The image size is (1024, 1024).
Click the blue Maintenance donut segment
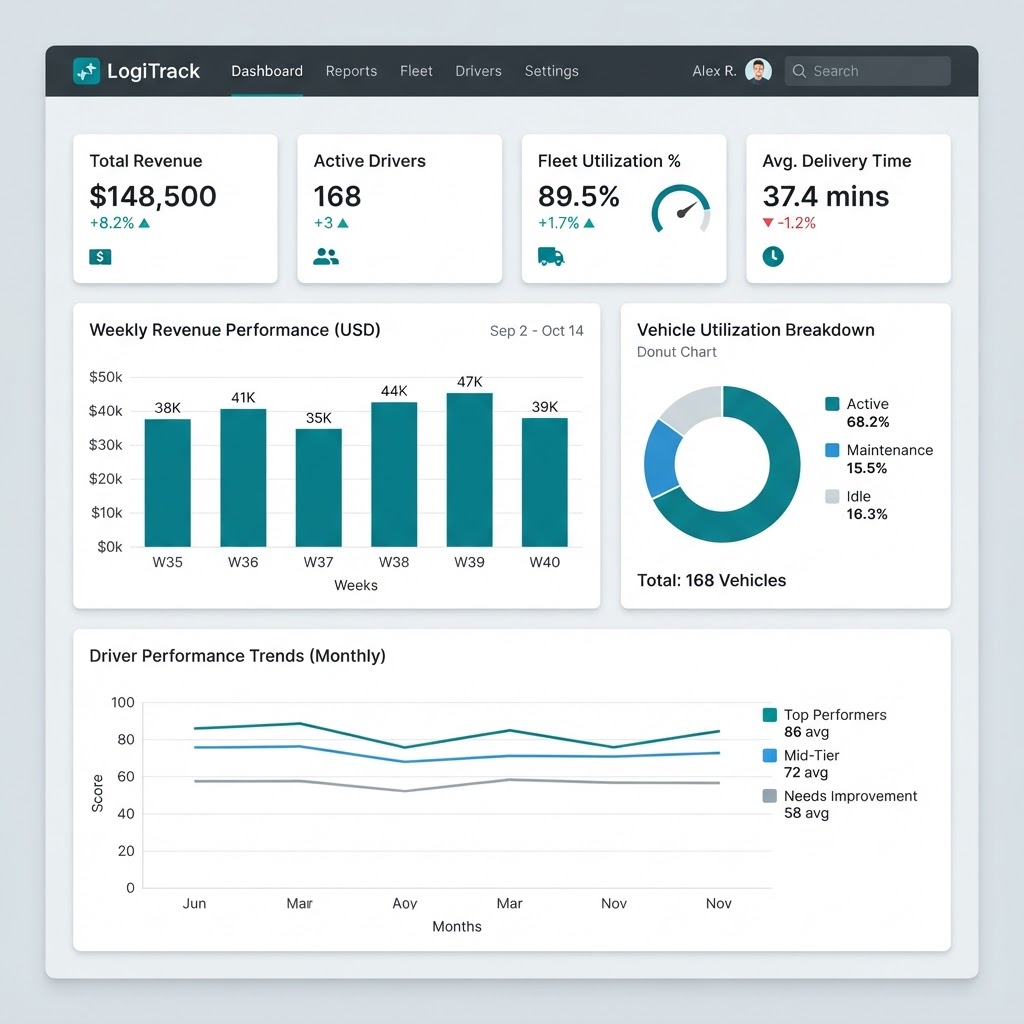[x=660, y=459]
